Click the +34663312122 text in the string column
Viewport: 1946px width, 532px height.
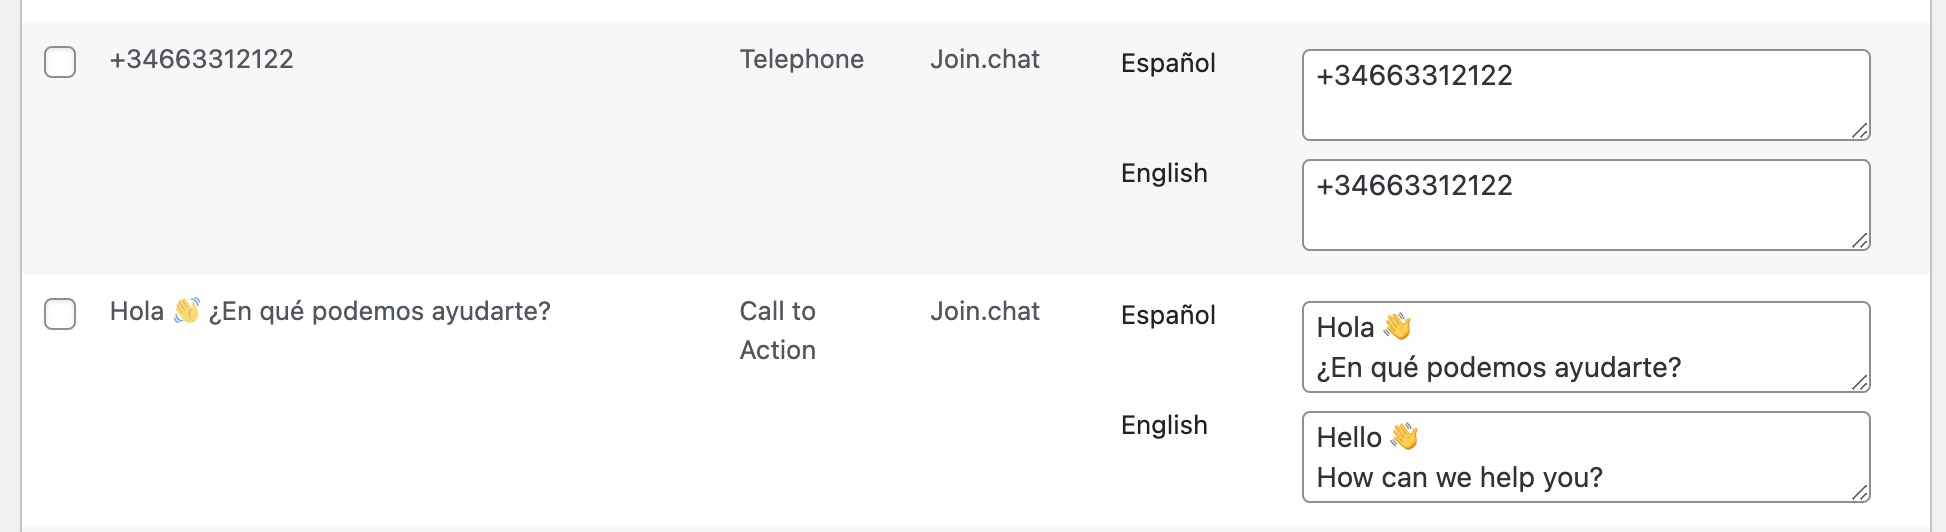(x=202, y=59)
